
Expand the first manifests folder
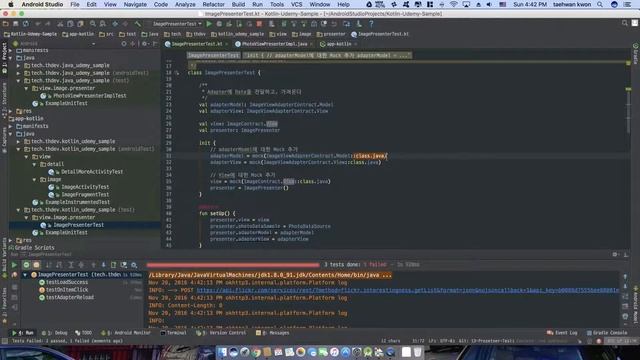[11, 50]
